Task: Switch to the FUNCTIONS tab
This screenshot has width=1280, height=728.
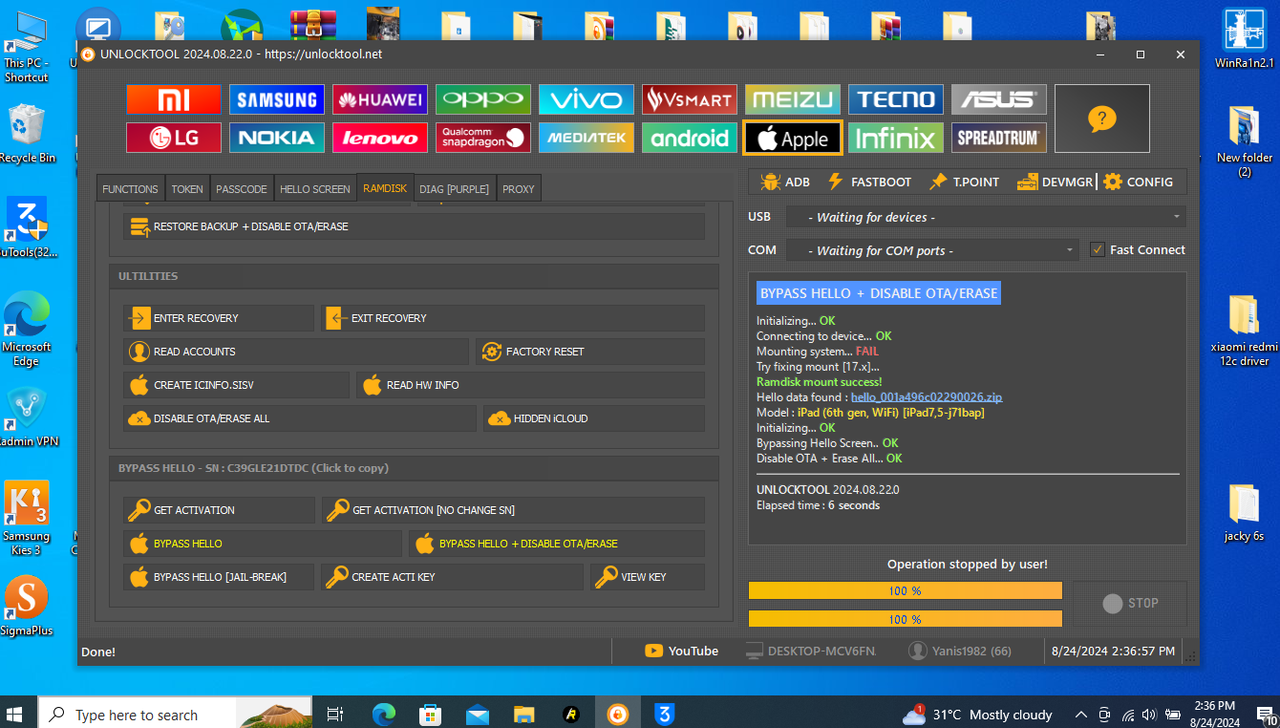Action: [x=130, y=189]
